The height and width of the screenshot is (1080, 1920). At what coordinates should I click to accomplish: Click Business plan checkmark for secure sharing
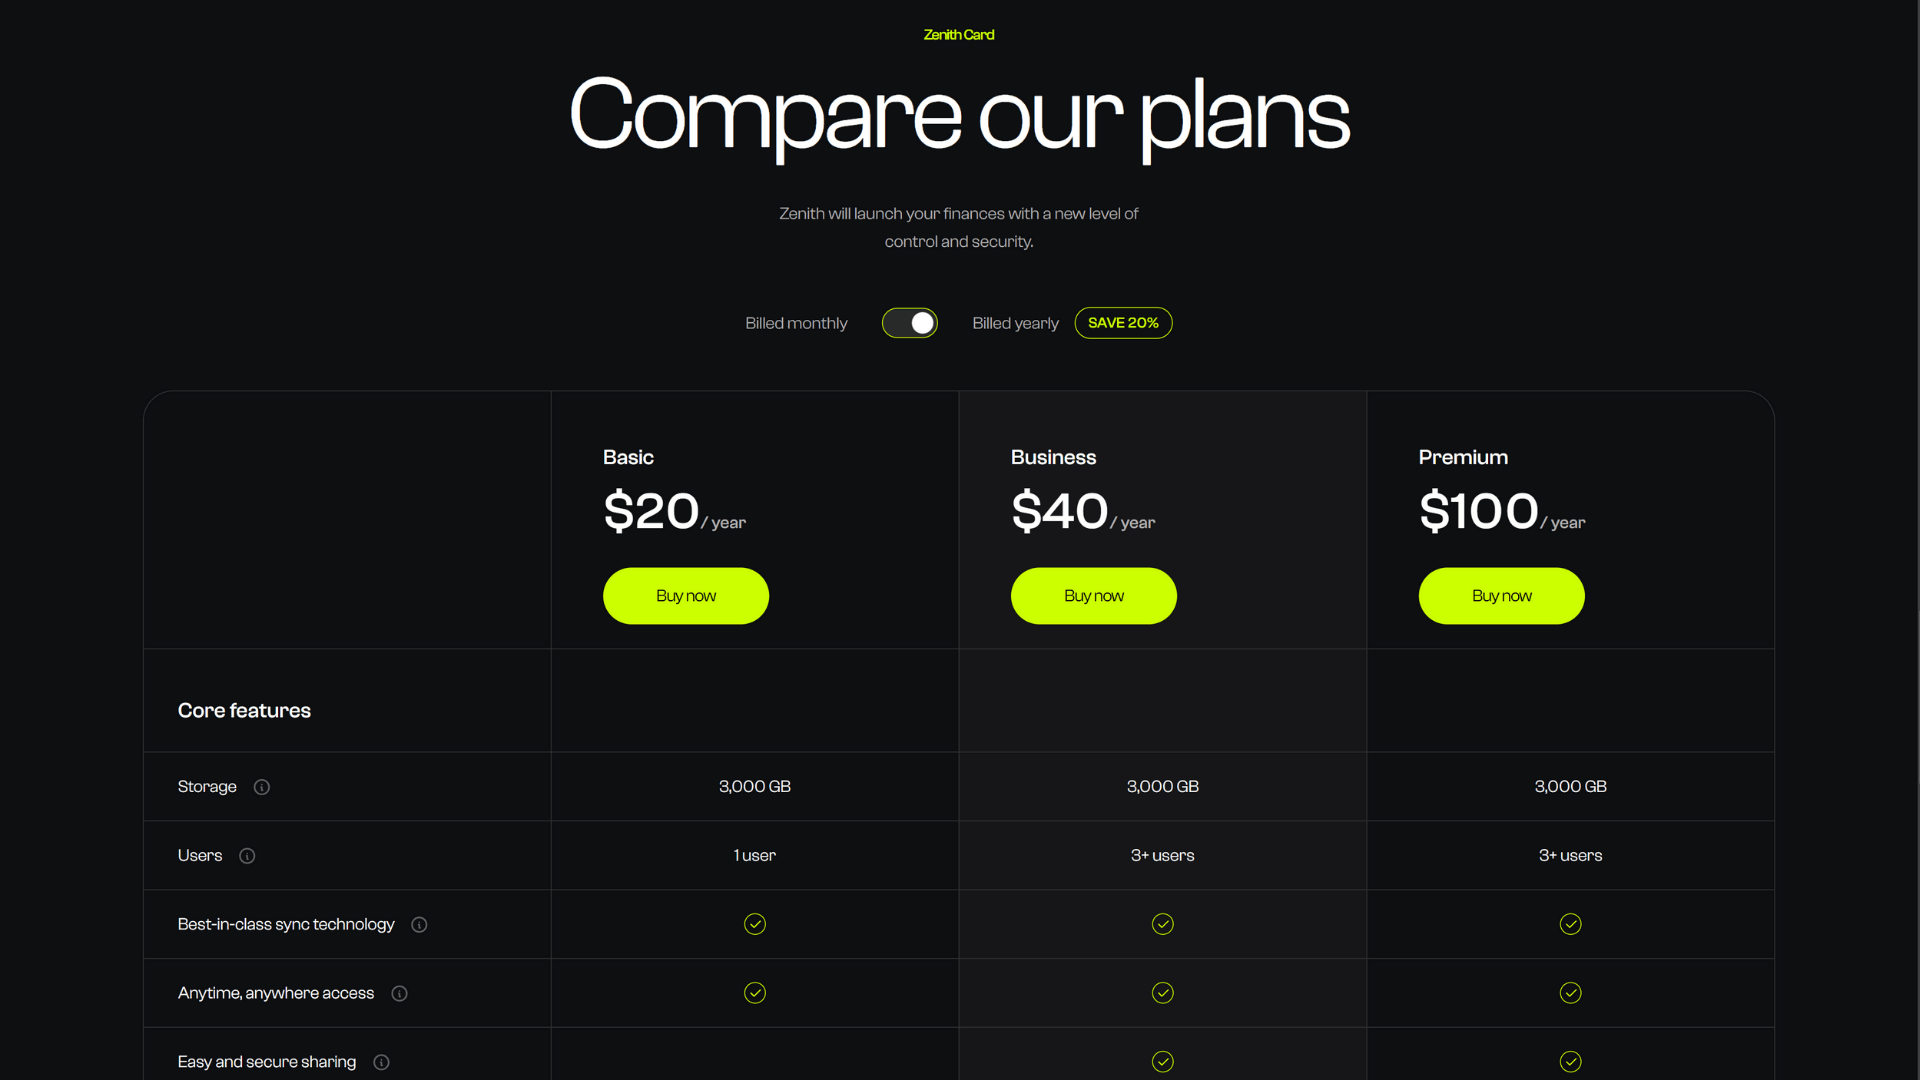coord(1163,1062)
